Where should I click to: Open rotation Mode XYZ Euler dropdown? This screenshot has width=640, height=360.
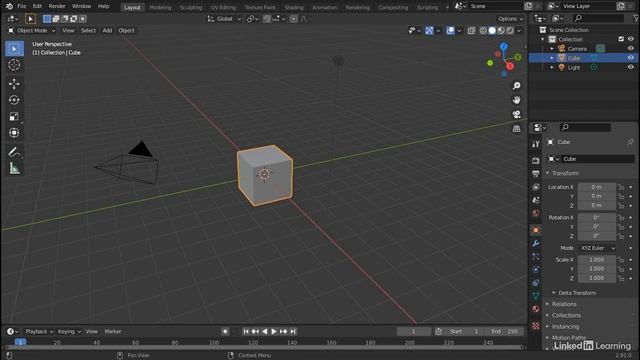click(x=597, y=248)
